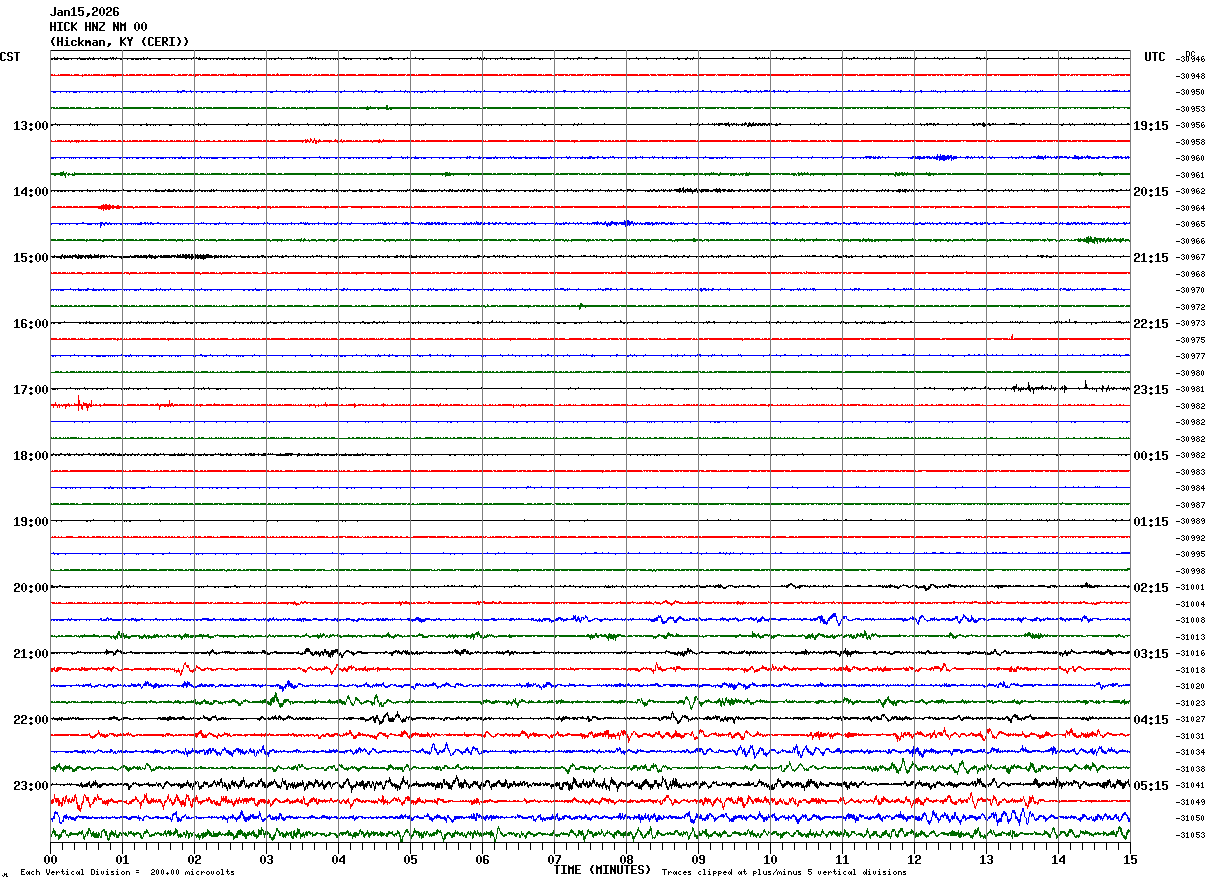Select the station code "HICK HNZ NM 00"
Viewport: 1210px width, 886px height.
point(98,27)
